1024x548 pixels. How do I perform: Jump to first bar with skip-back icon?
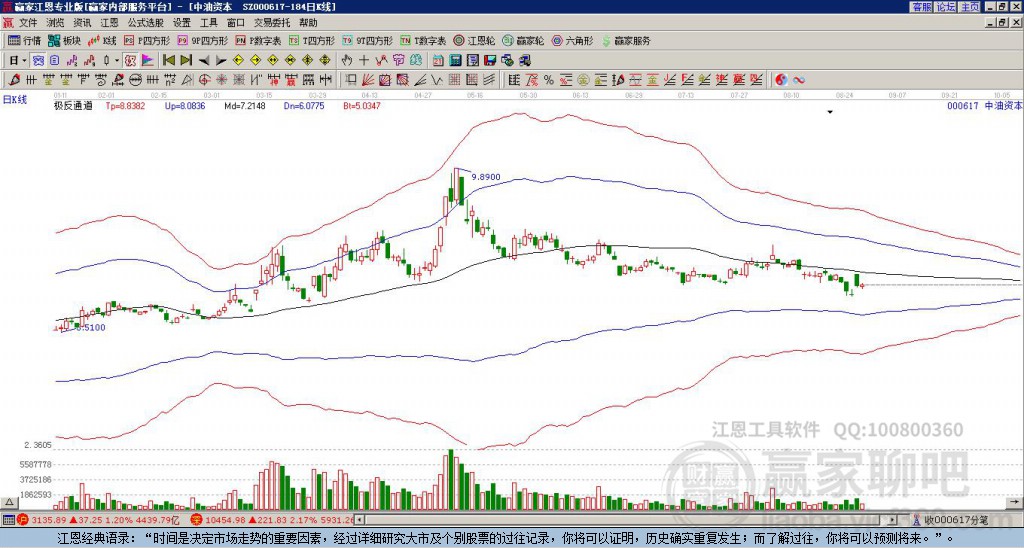pos(168,61)
